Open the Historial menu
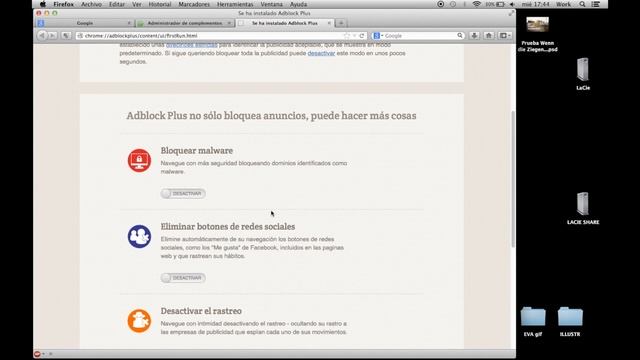 click(x=160, y=4)
